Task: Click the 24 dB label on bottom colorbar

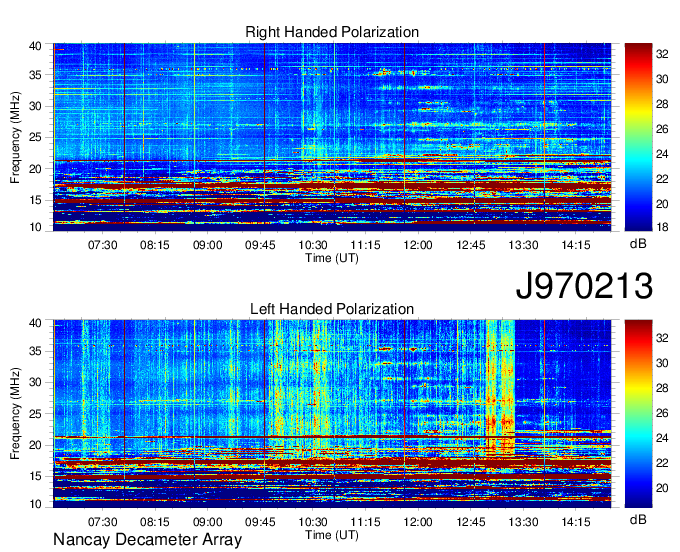Action: [x=662, y=438]
